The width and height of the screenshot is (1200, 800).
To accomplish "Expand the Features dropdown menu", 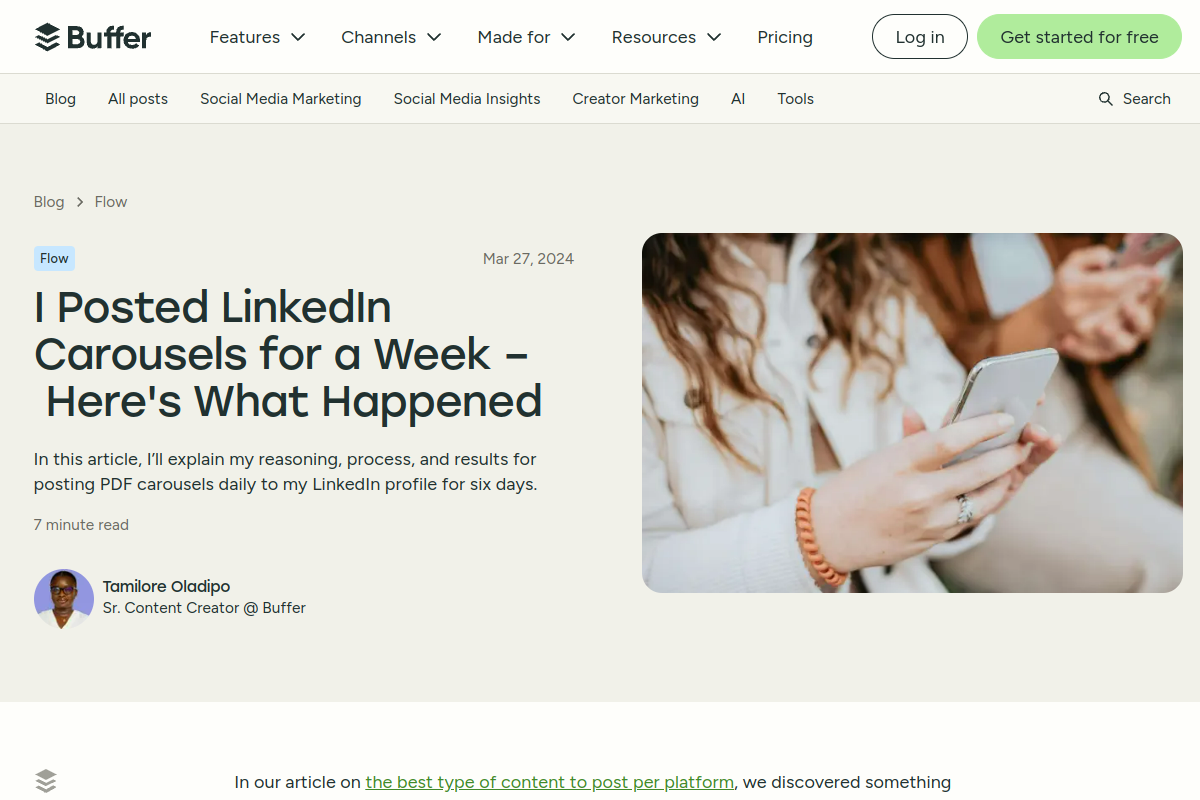I will point(257,37).
